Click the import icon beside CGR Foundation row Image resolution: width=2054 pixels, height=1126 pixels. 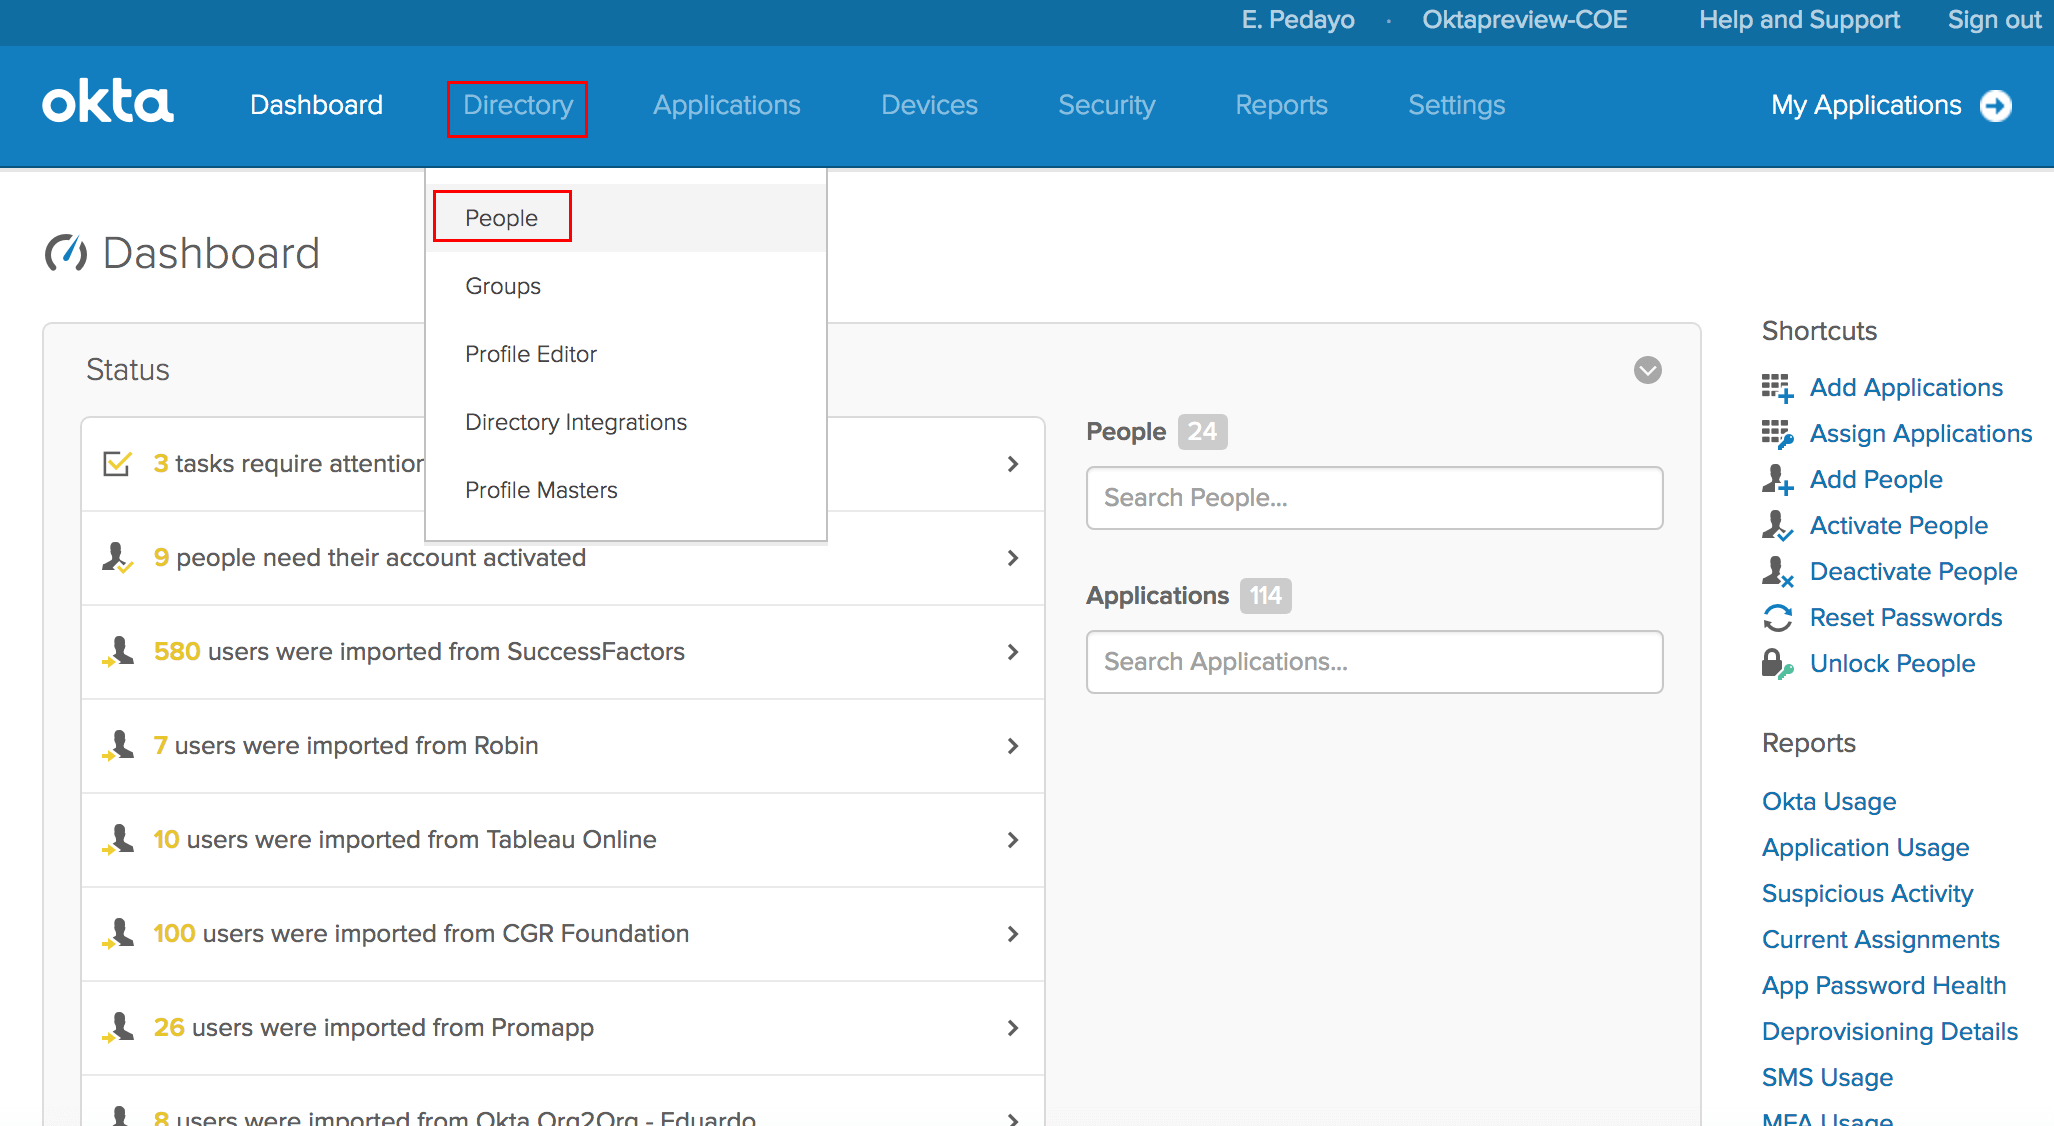[x=117, y=933]
